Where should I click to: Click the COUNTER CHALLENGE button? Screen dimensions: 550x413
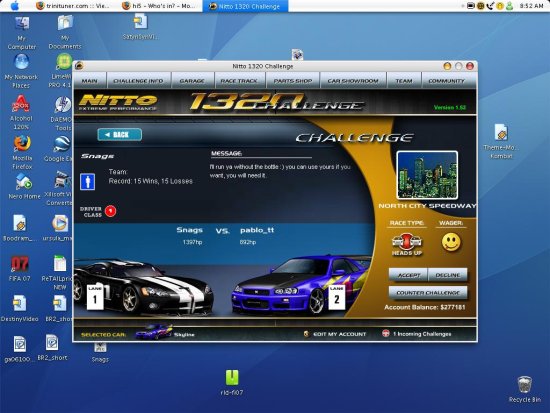click(428, 292)
